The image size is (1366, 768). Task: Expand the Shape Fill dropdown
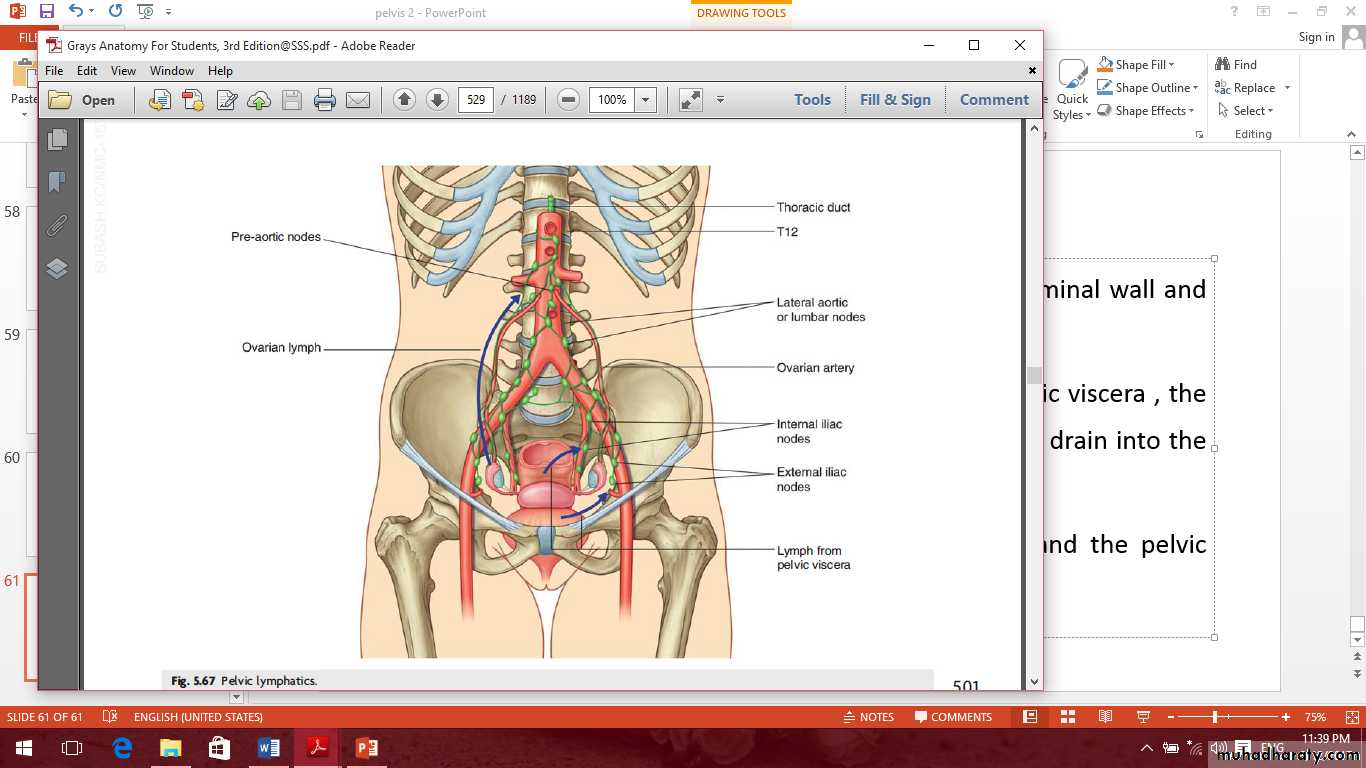point(1171,65)
